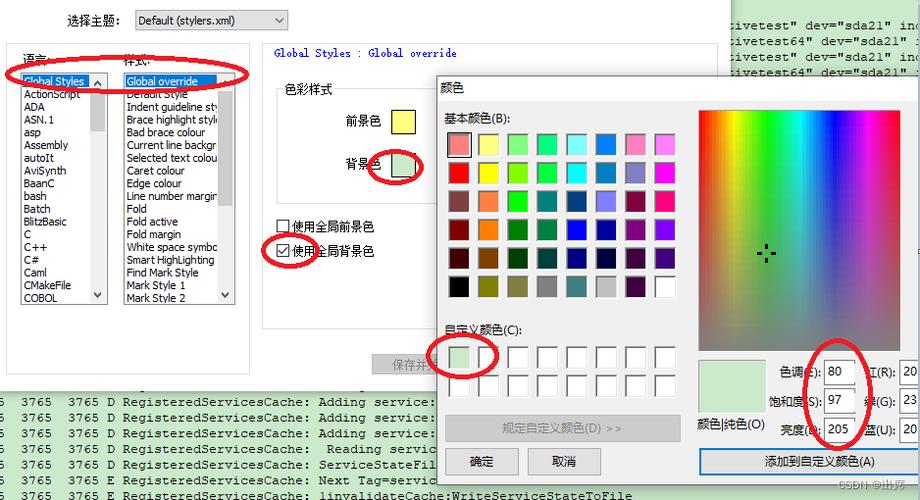Click inside the colour spectrum picker
This screenshot has width=920, height=500.
click(x=799, y=230)
